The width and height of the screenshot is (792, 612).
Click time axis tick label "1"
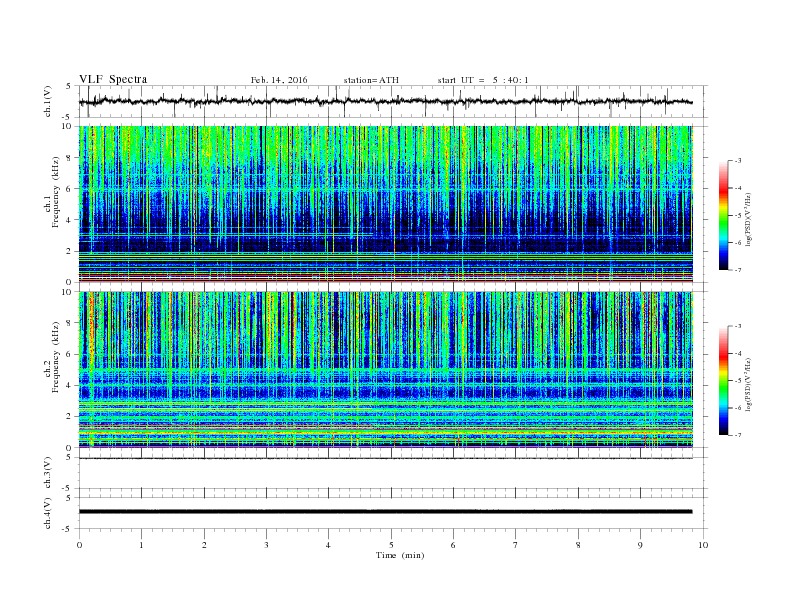[141, 545]
